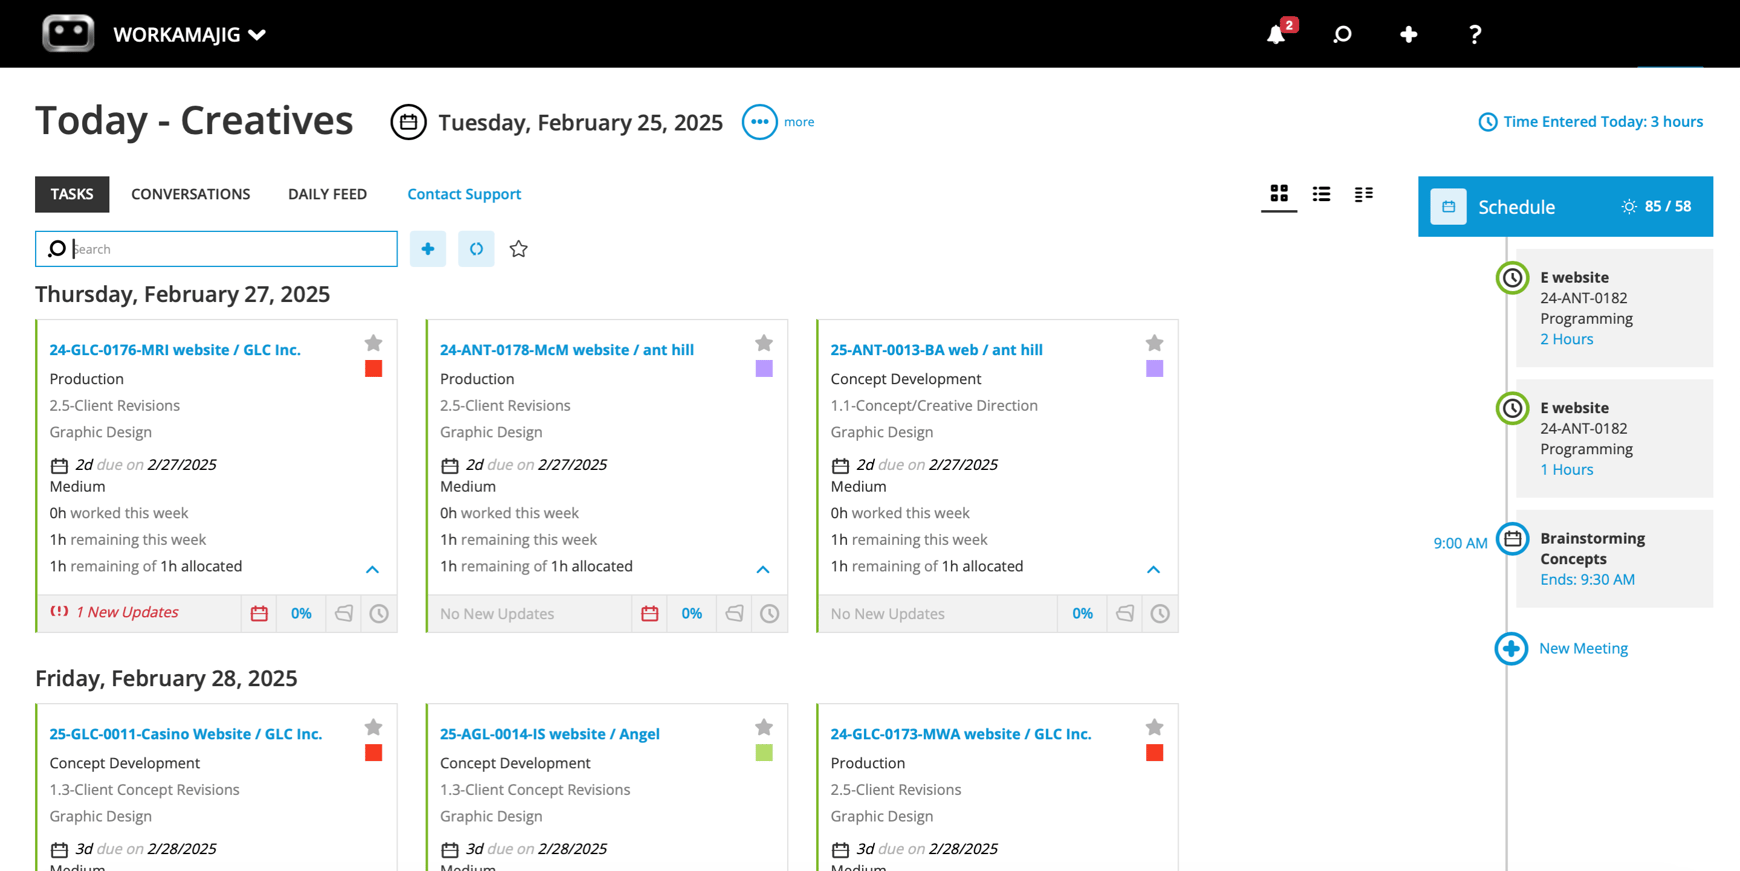Click the refresh icon beside the search box
This screenshot has height=871, width=1740.
[476, 248]
